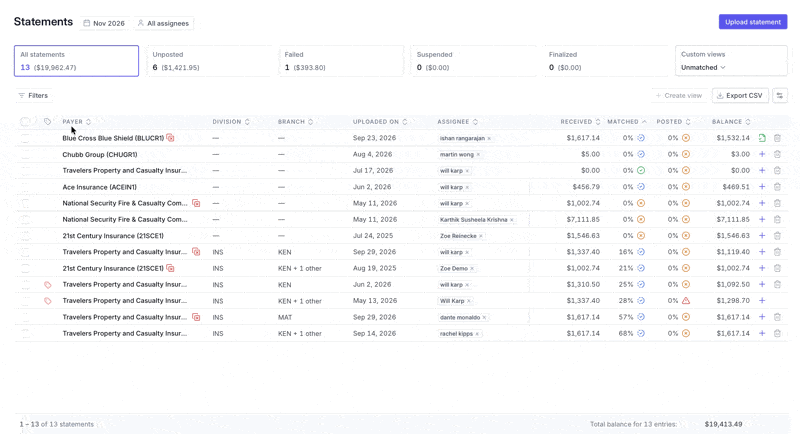
Task: Check the Blue Cross Blue Shield row checkbox
Action: point(25,138)
